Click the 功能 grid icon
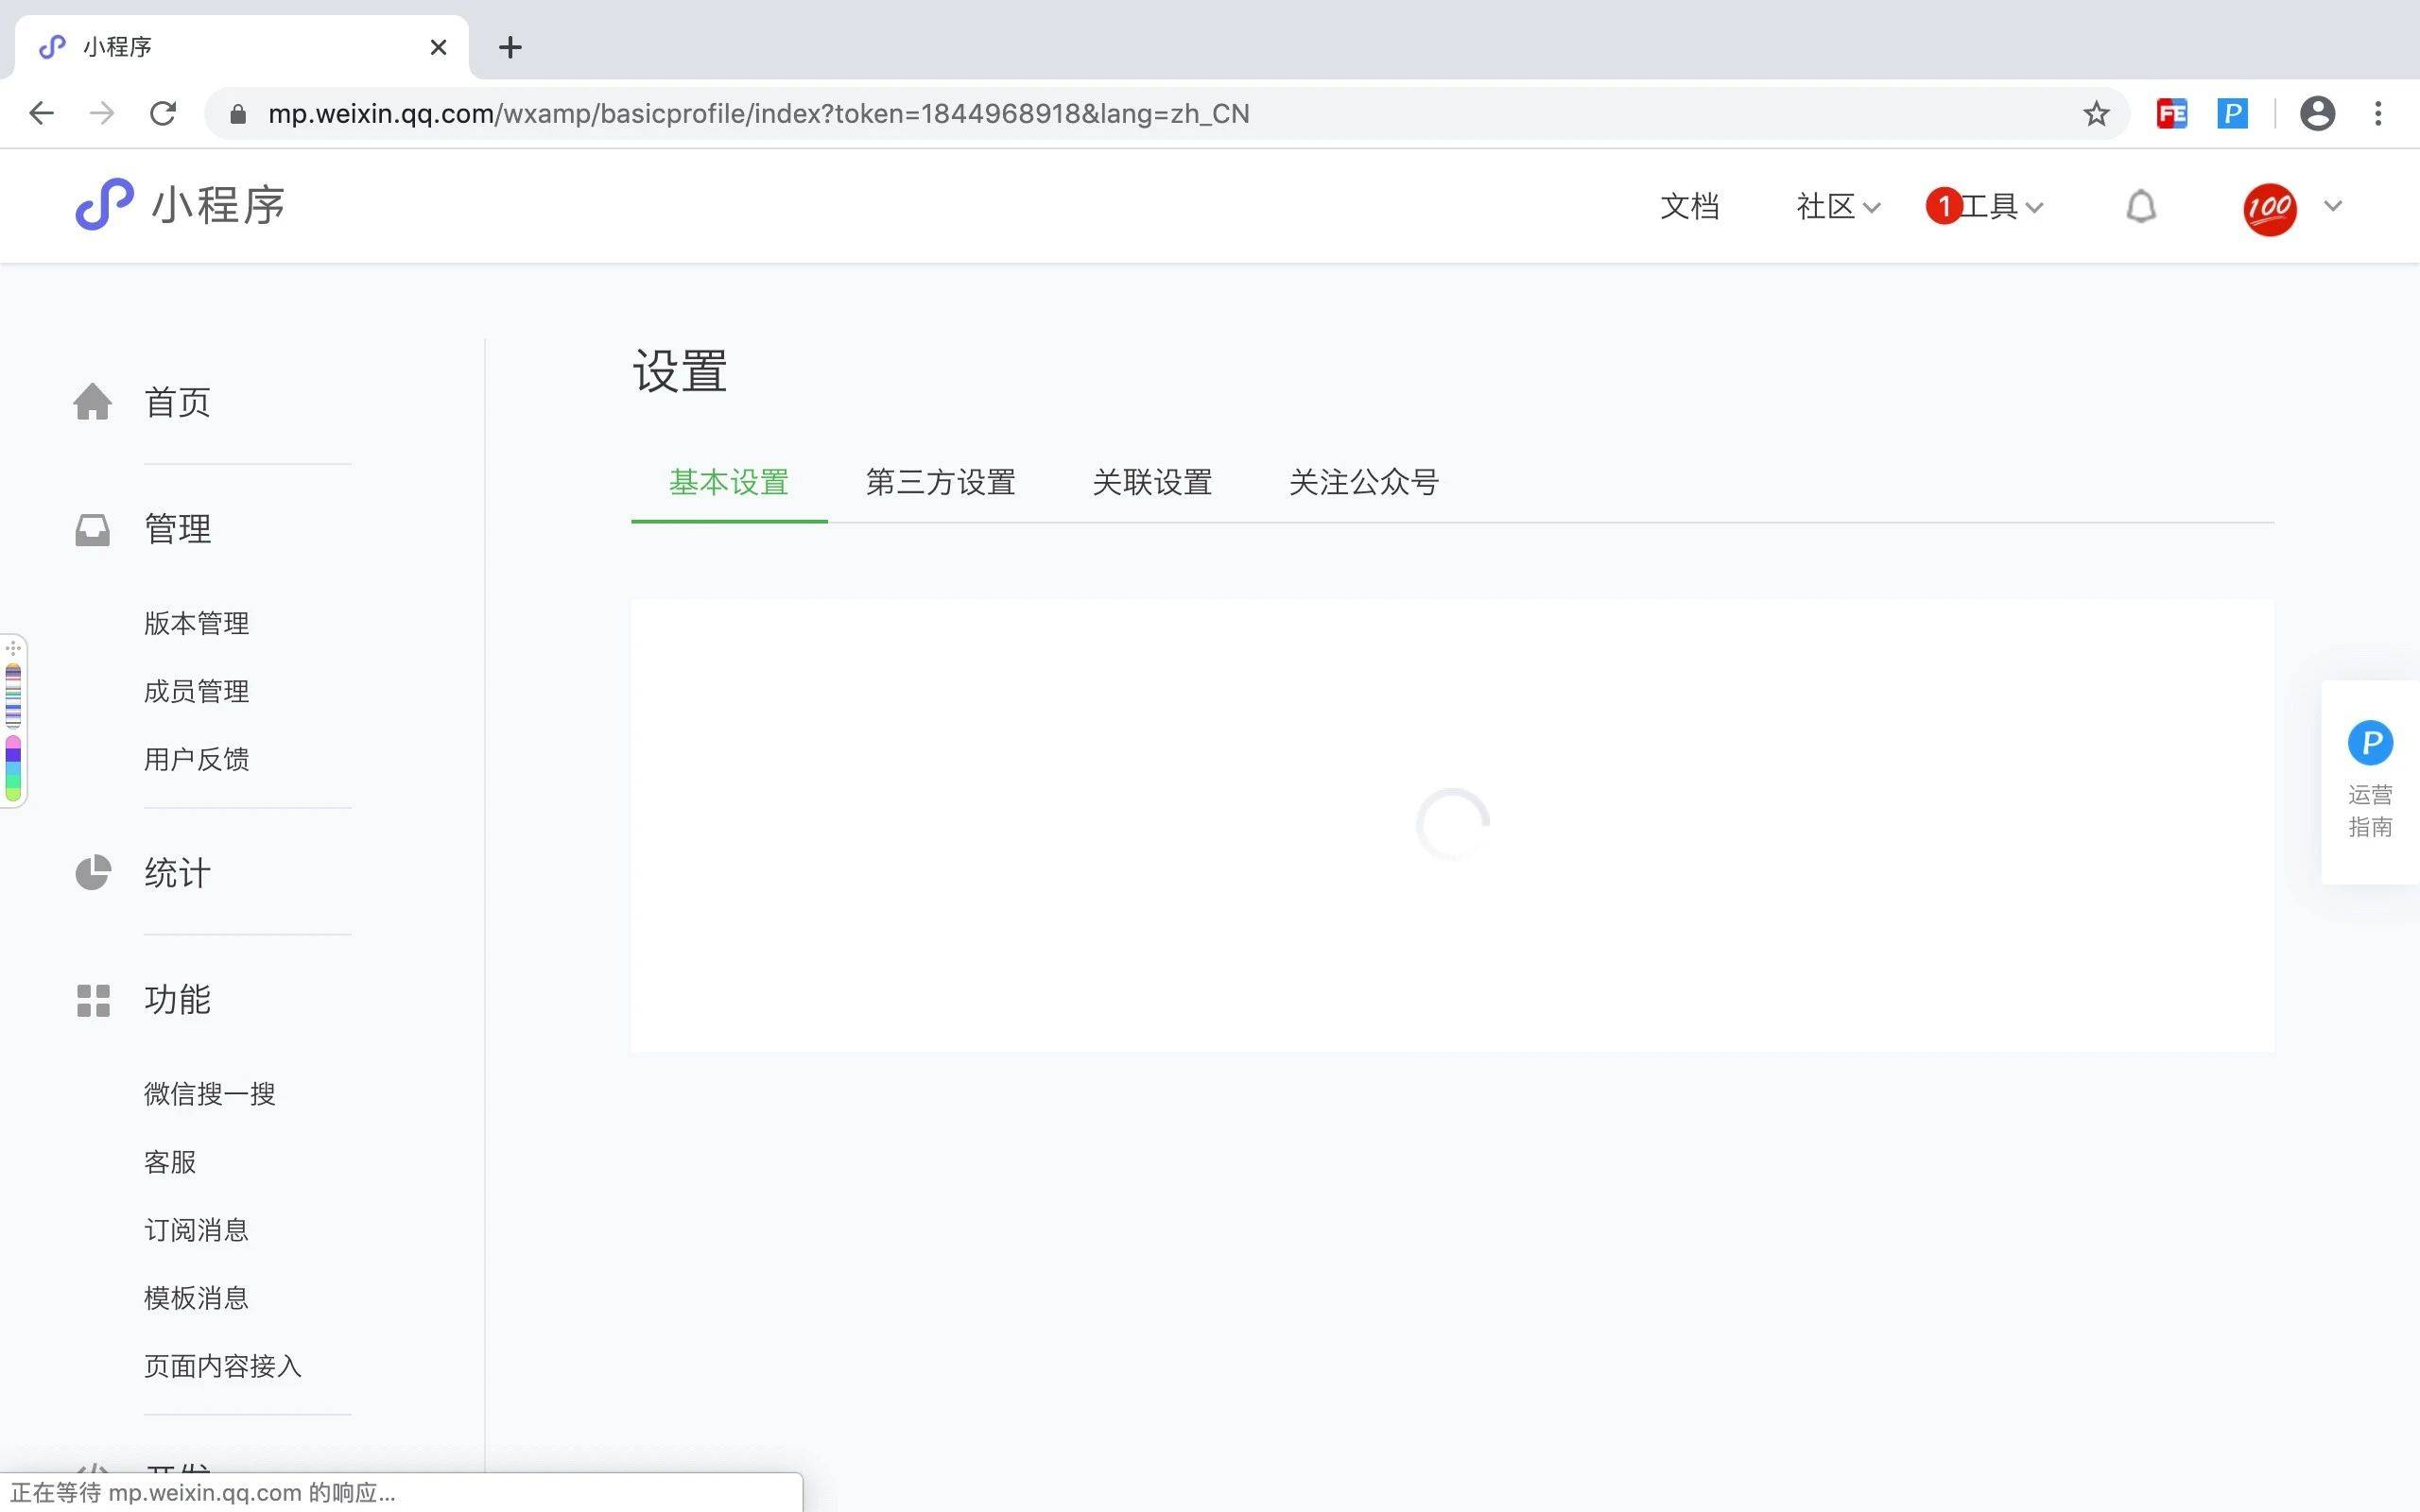 [92, 1000]
